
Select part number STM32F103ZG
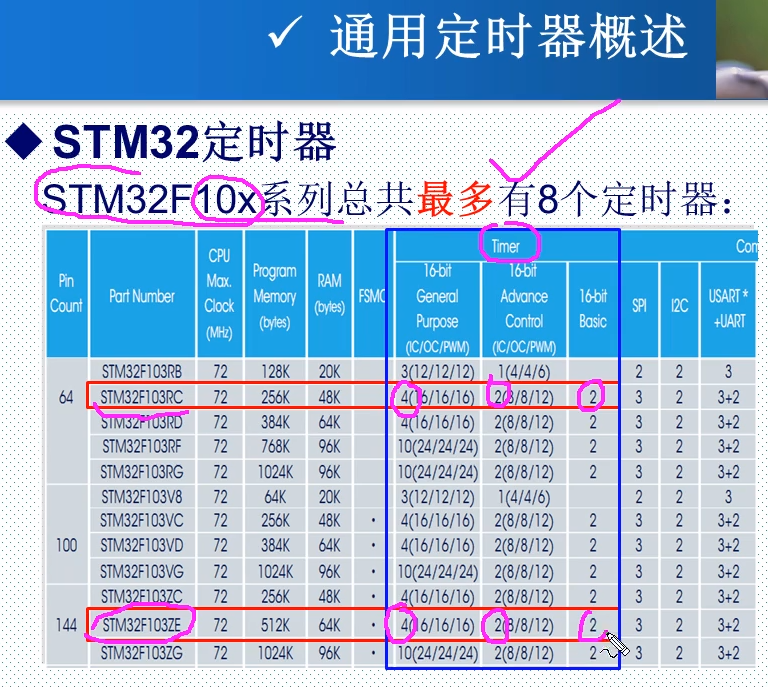142,653
